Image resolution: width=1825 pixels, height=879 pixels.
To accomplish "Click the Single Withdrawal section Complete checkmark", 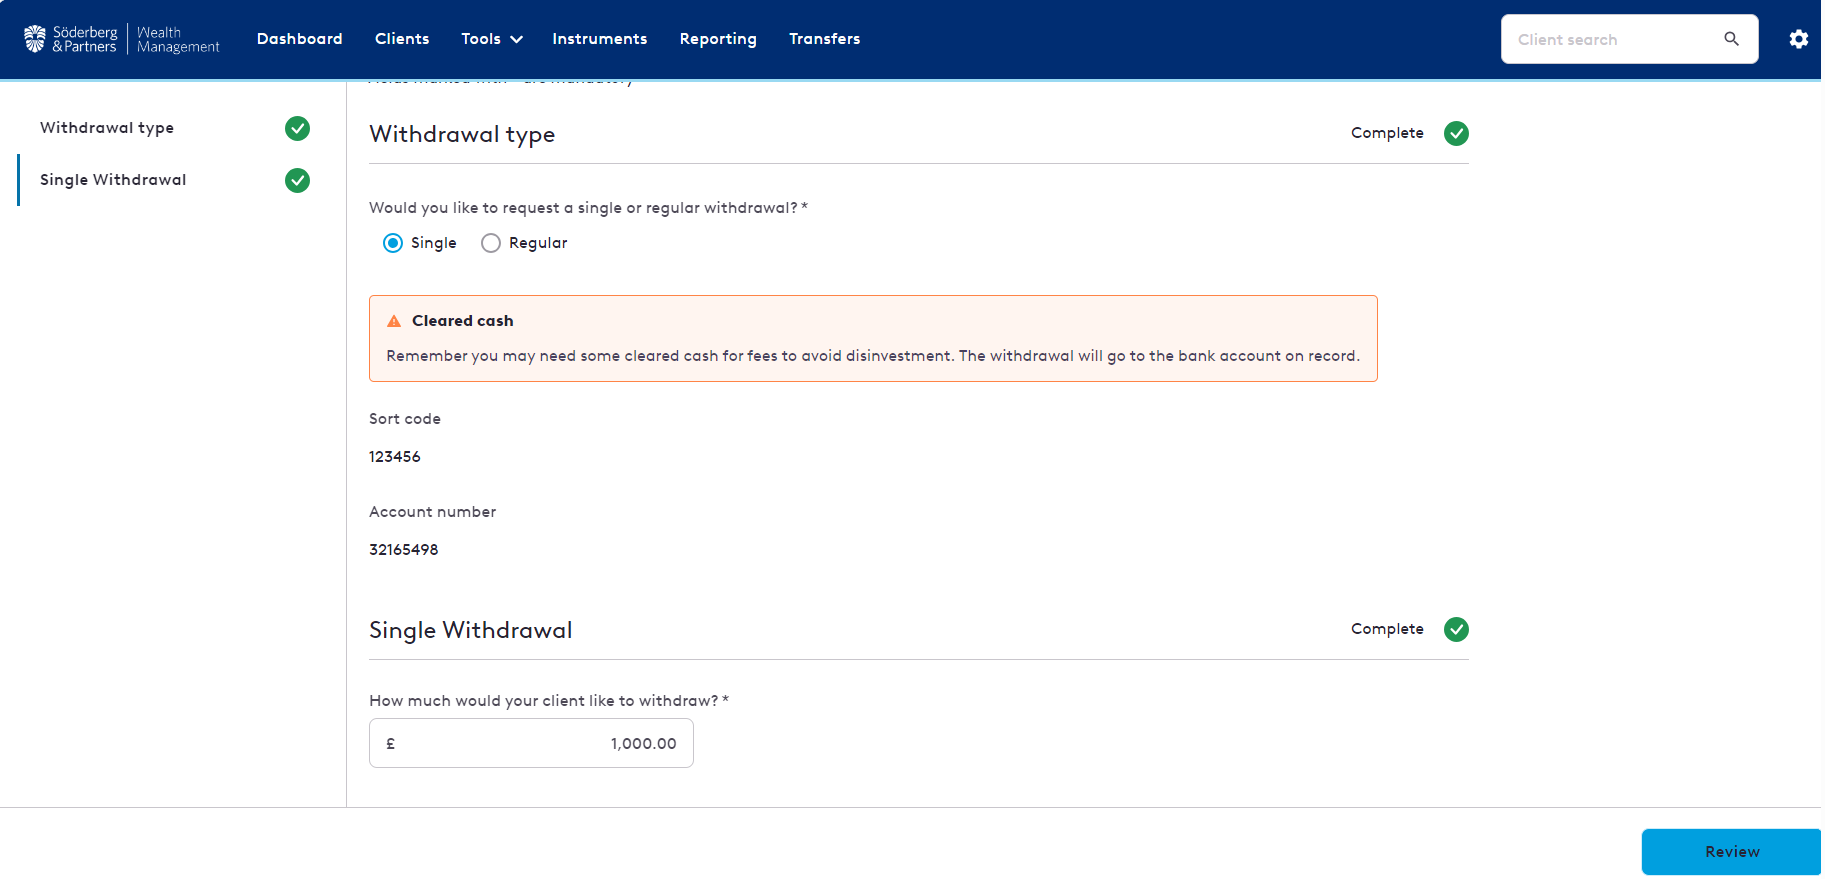I will pyautogui.click(x=1456, y=629).
